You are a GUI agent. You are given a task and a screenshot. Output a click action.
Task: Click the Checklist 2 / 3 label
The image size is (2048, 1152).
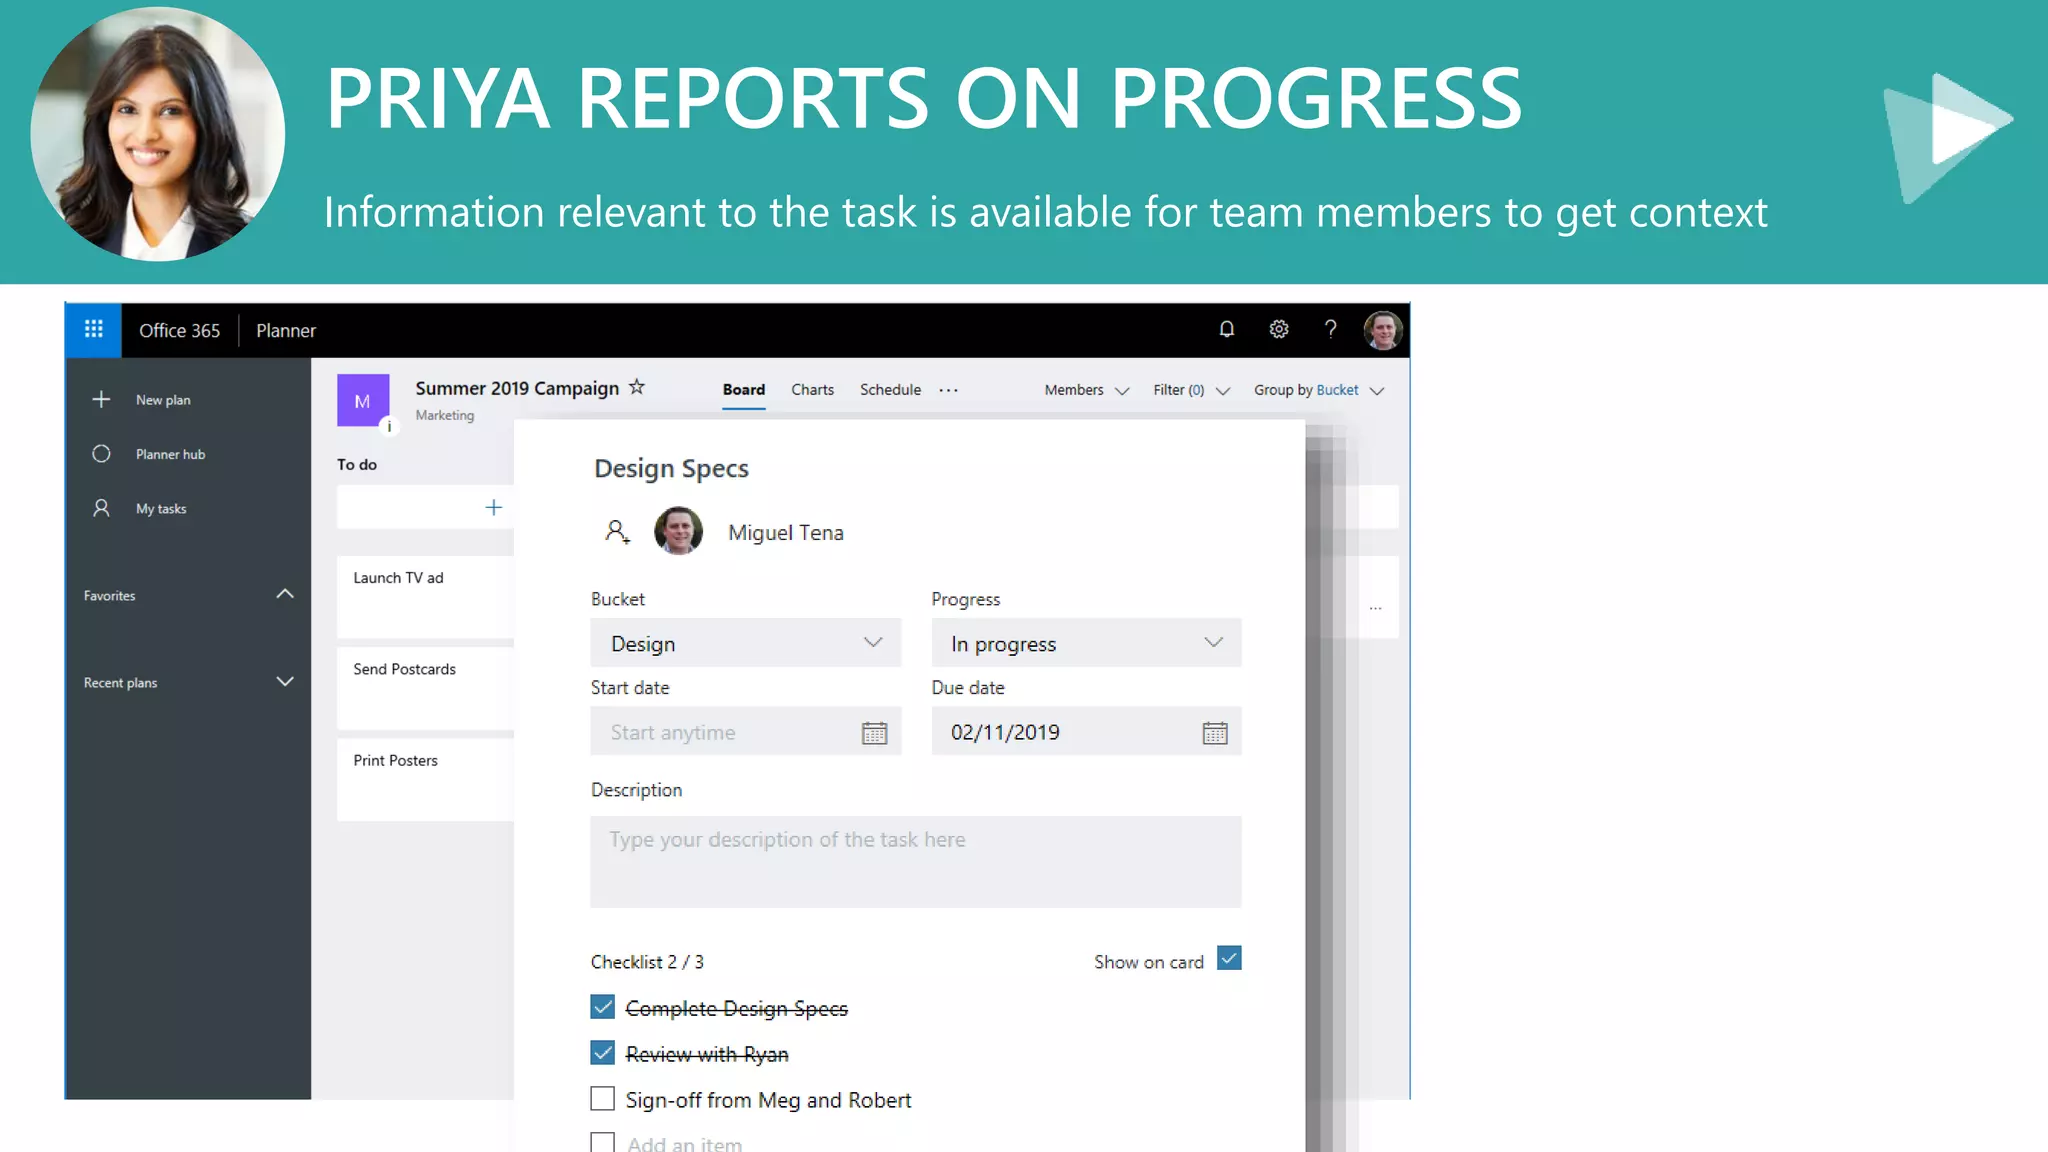(x=647, y=961)
